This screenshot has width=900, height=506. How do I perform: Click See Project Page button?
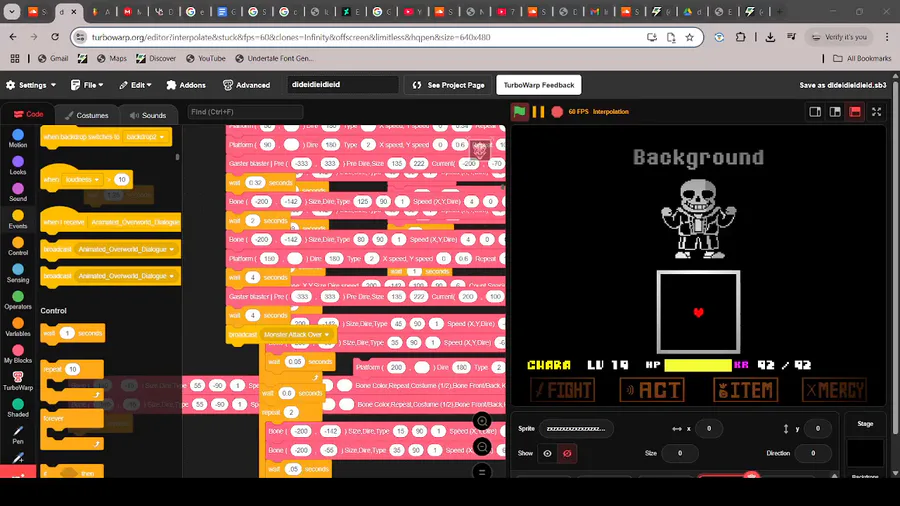click(x=448, y=85)
